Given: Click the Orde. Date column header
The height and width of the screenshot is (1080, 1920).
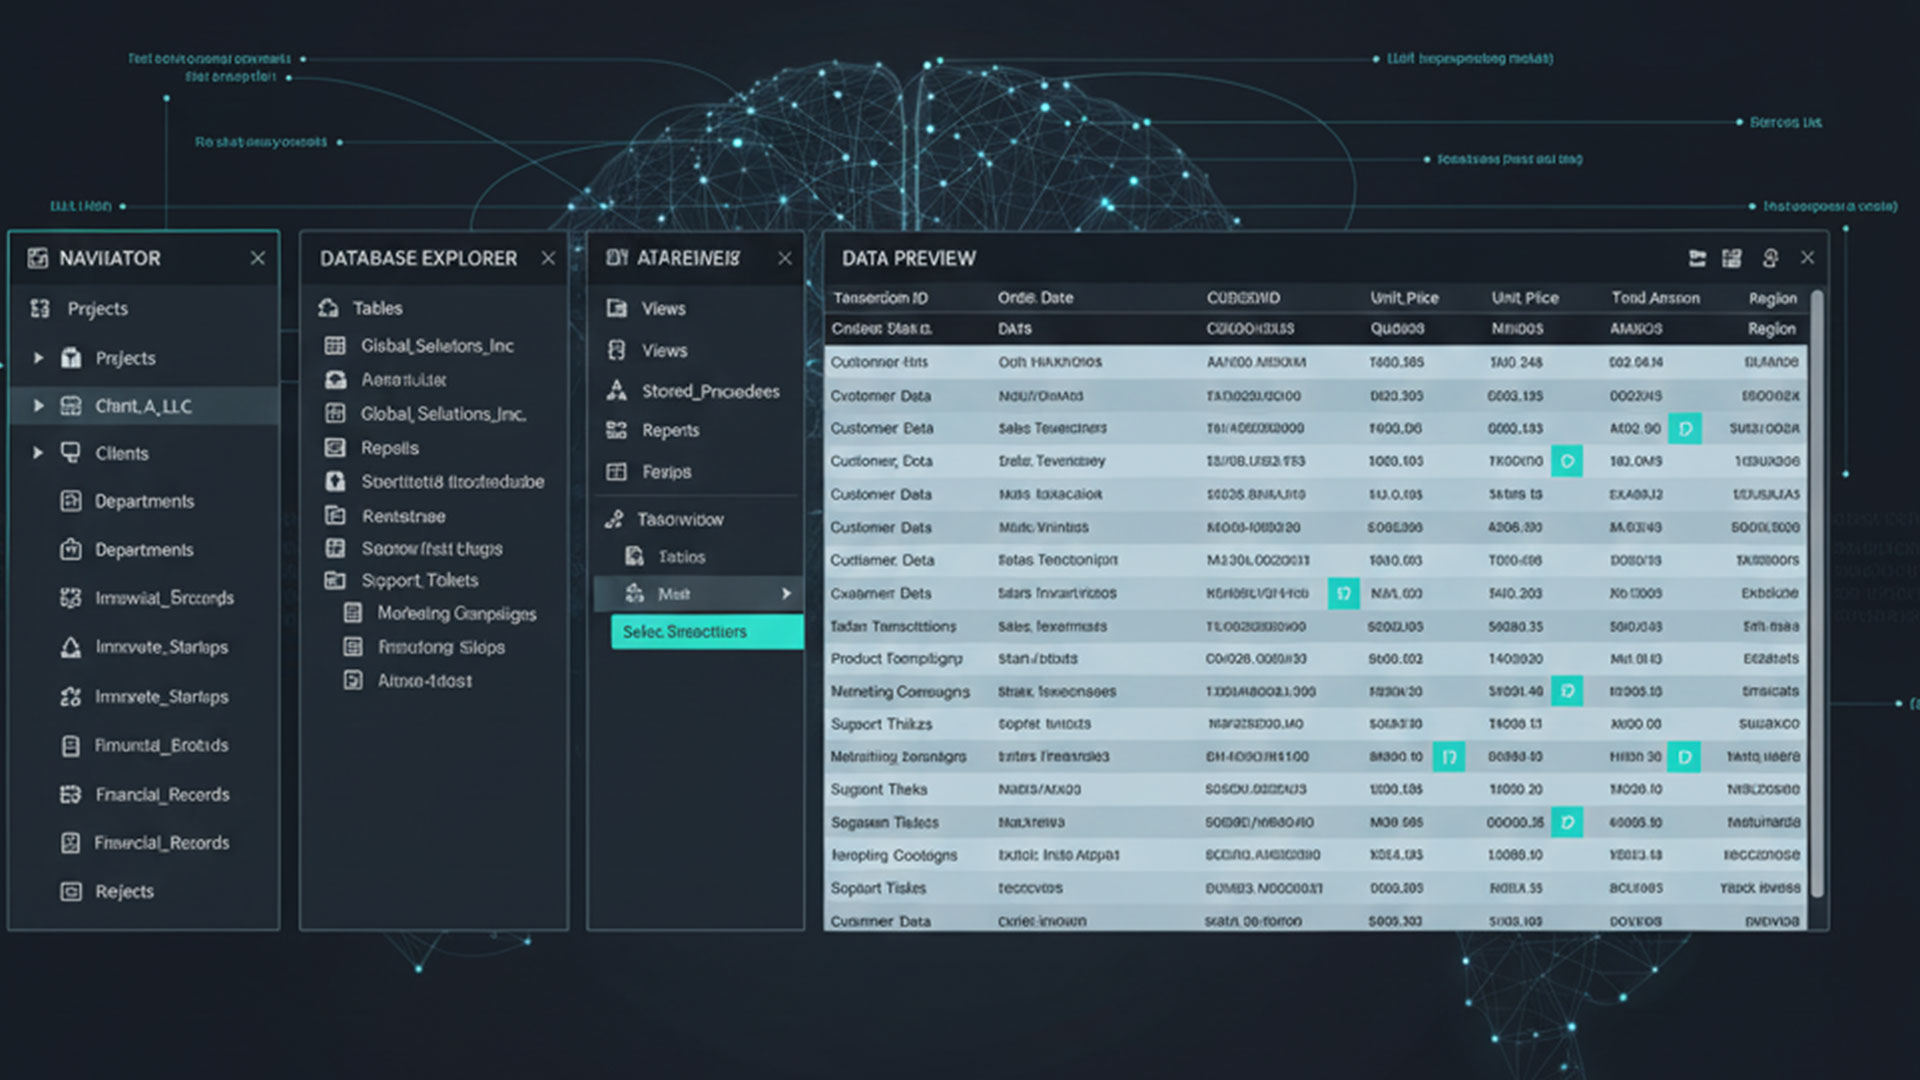Looking at the screenshot, I should pos(1035,298).
